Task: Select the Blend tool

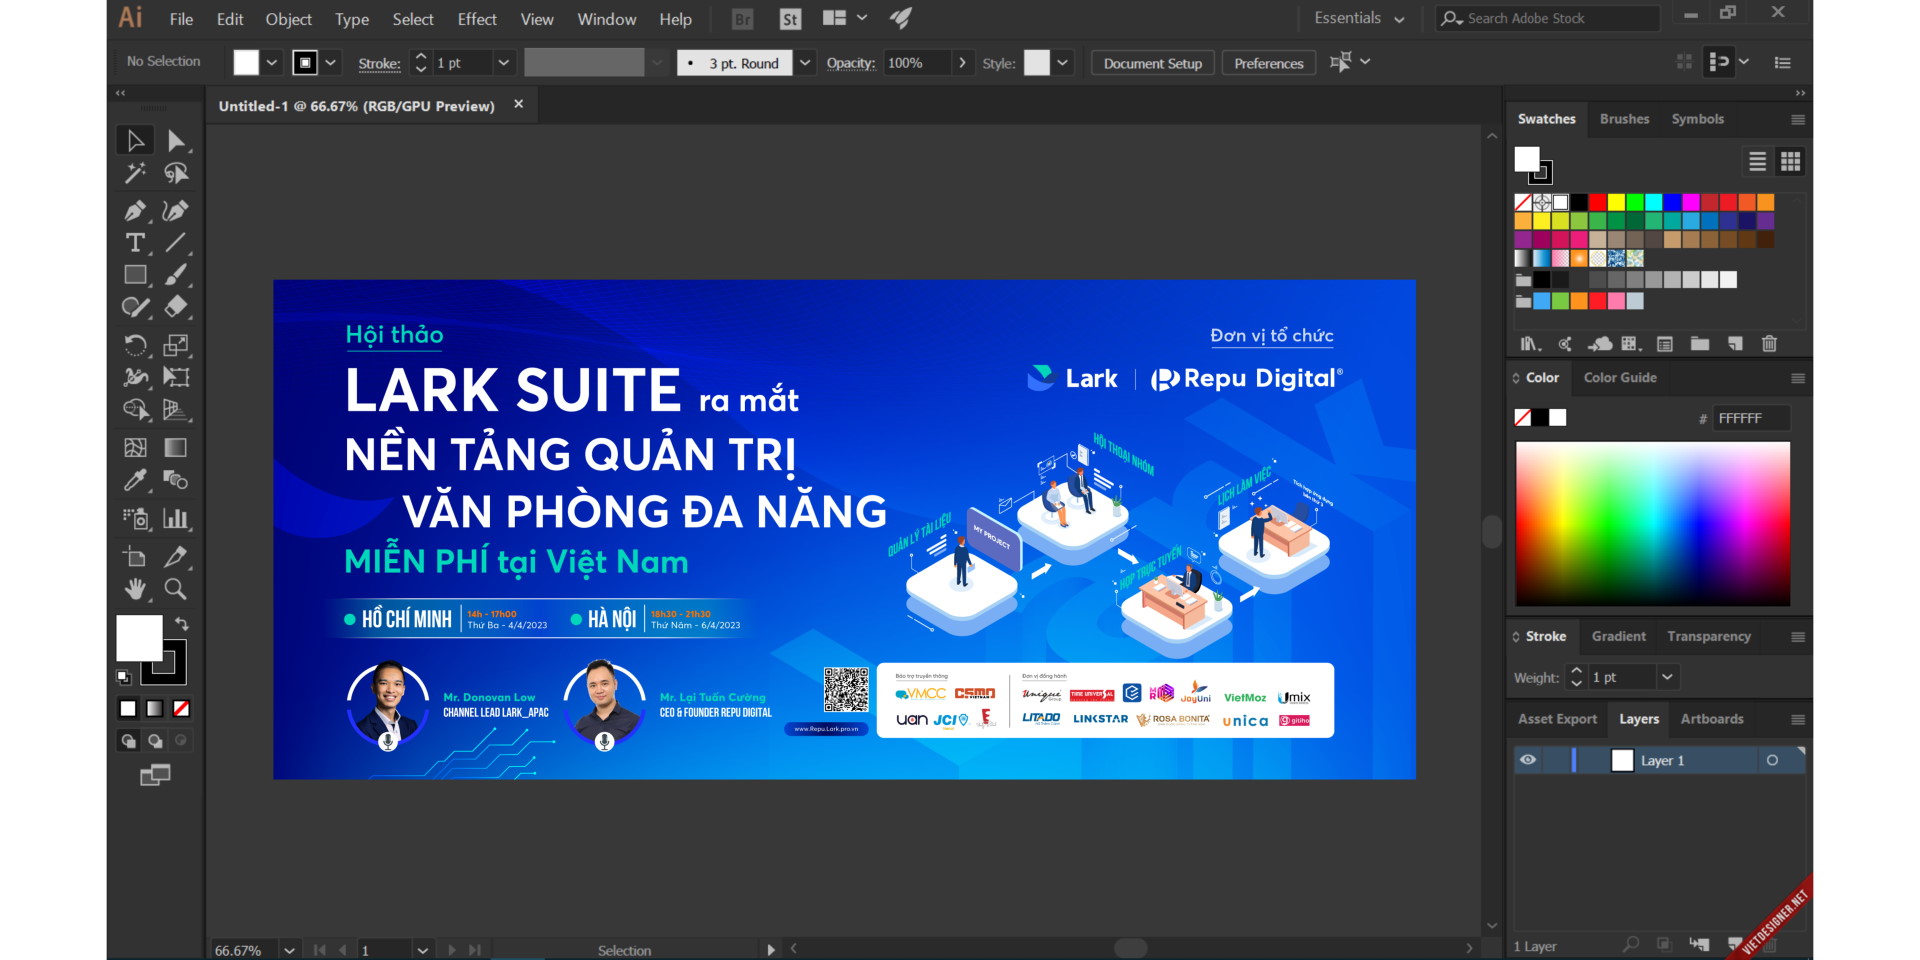Action: 176,480
